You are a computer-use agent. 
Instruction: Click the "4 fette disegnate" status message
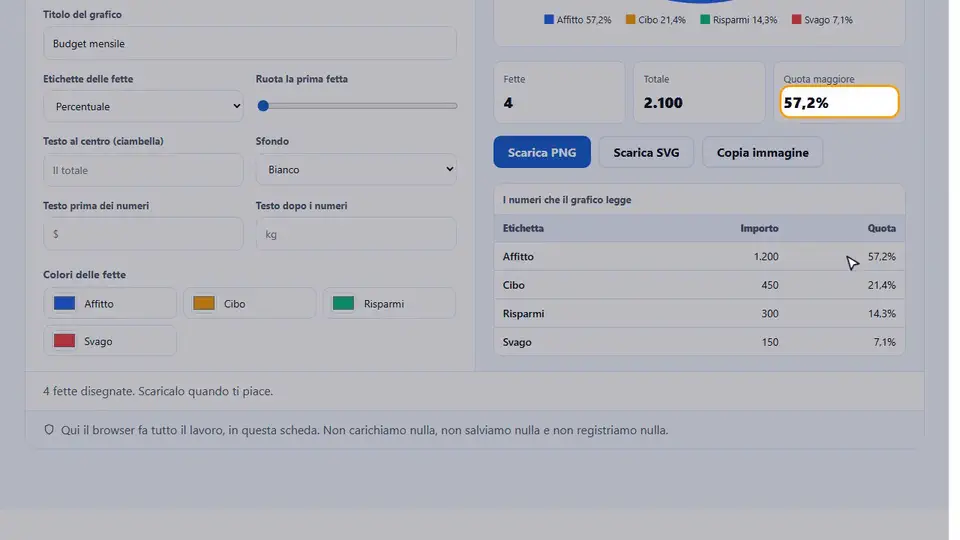point(158,391)
